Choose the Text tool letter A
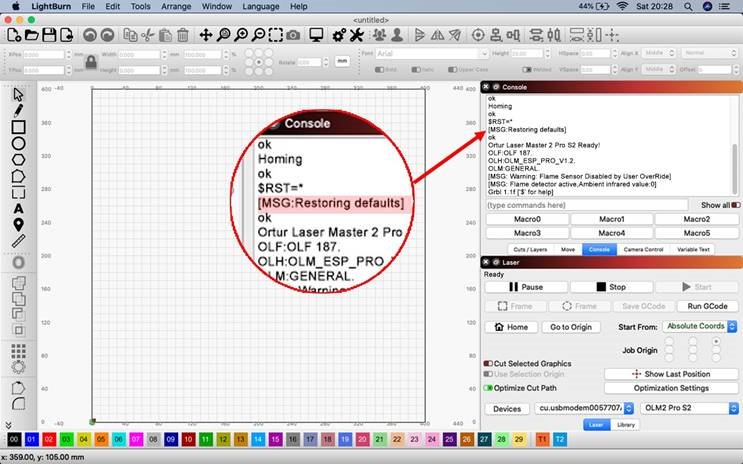743x464 pixels. pyautogui.click(x=18, y=209)
